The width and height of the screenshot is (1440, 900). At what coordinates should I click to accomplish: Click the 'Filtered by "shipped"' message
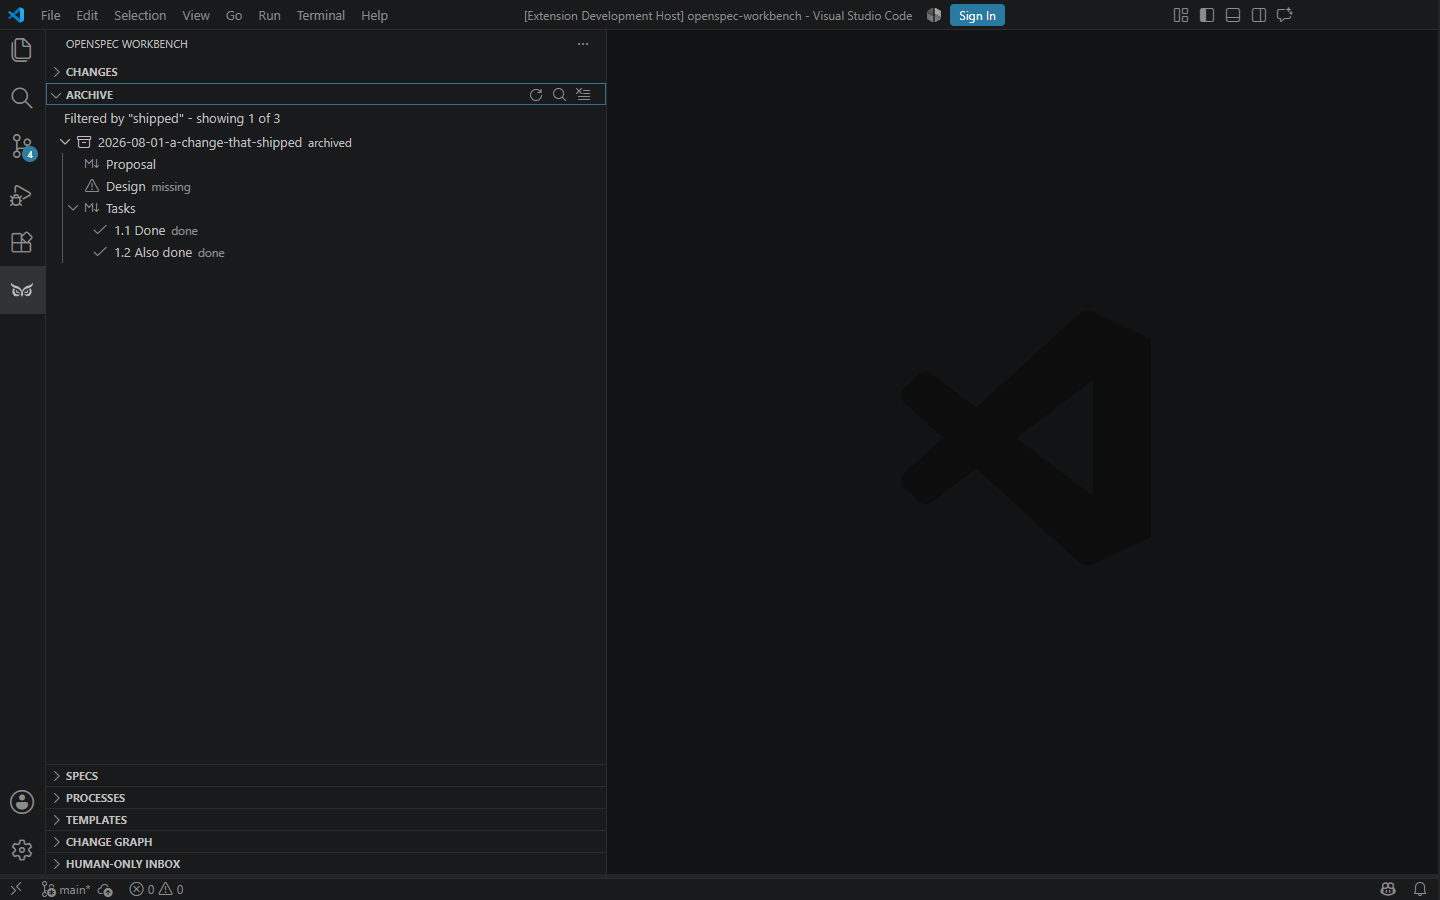pos(172,118)
